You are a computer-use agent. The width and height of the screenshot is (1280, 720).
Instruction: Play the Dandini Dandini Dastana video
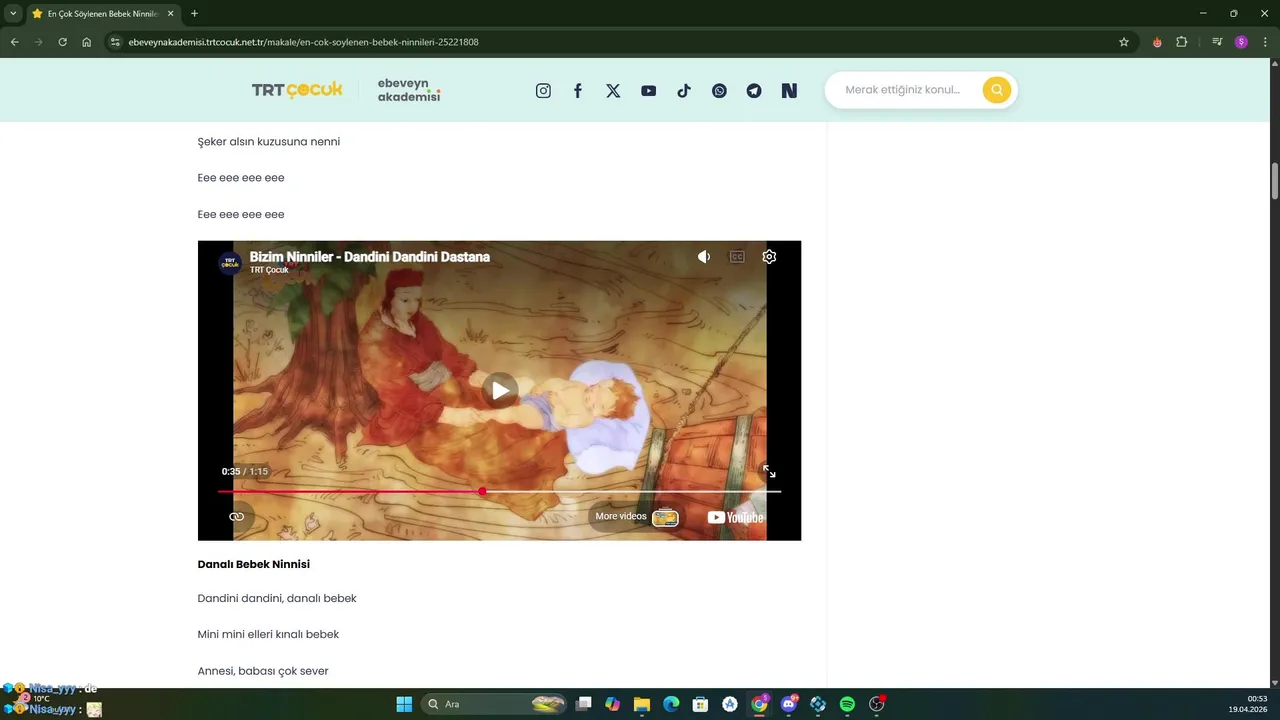pos(500,390)
